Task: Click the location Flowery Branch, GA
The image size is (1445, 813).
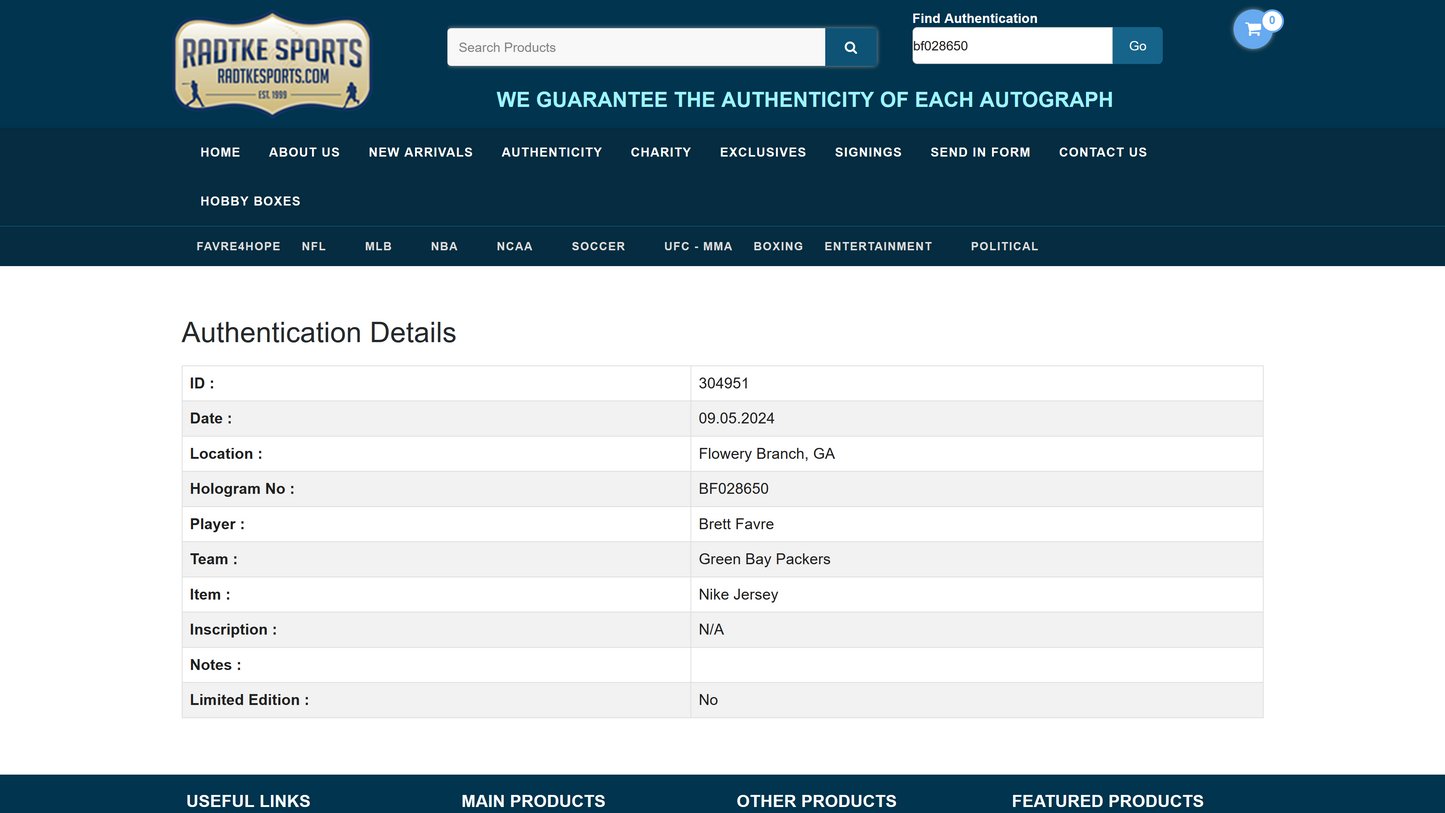Action: [x=767, y=454]
